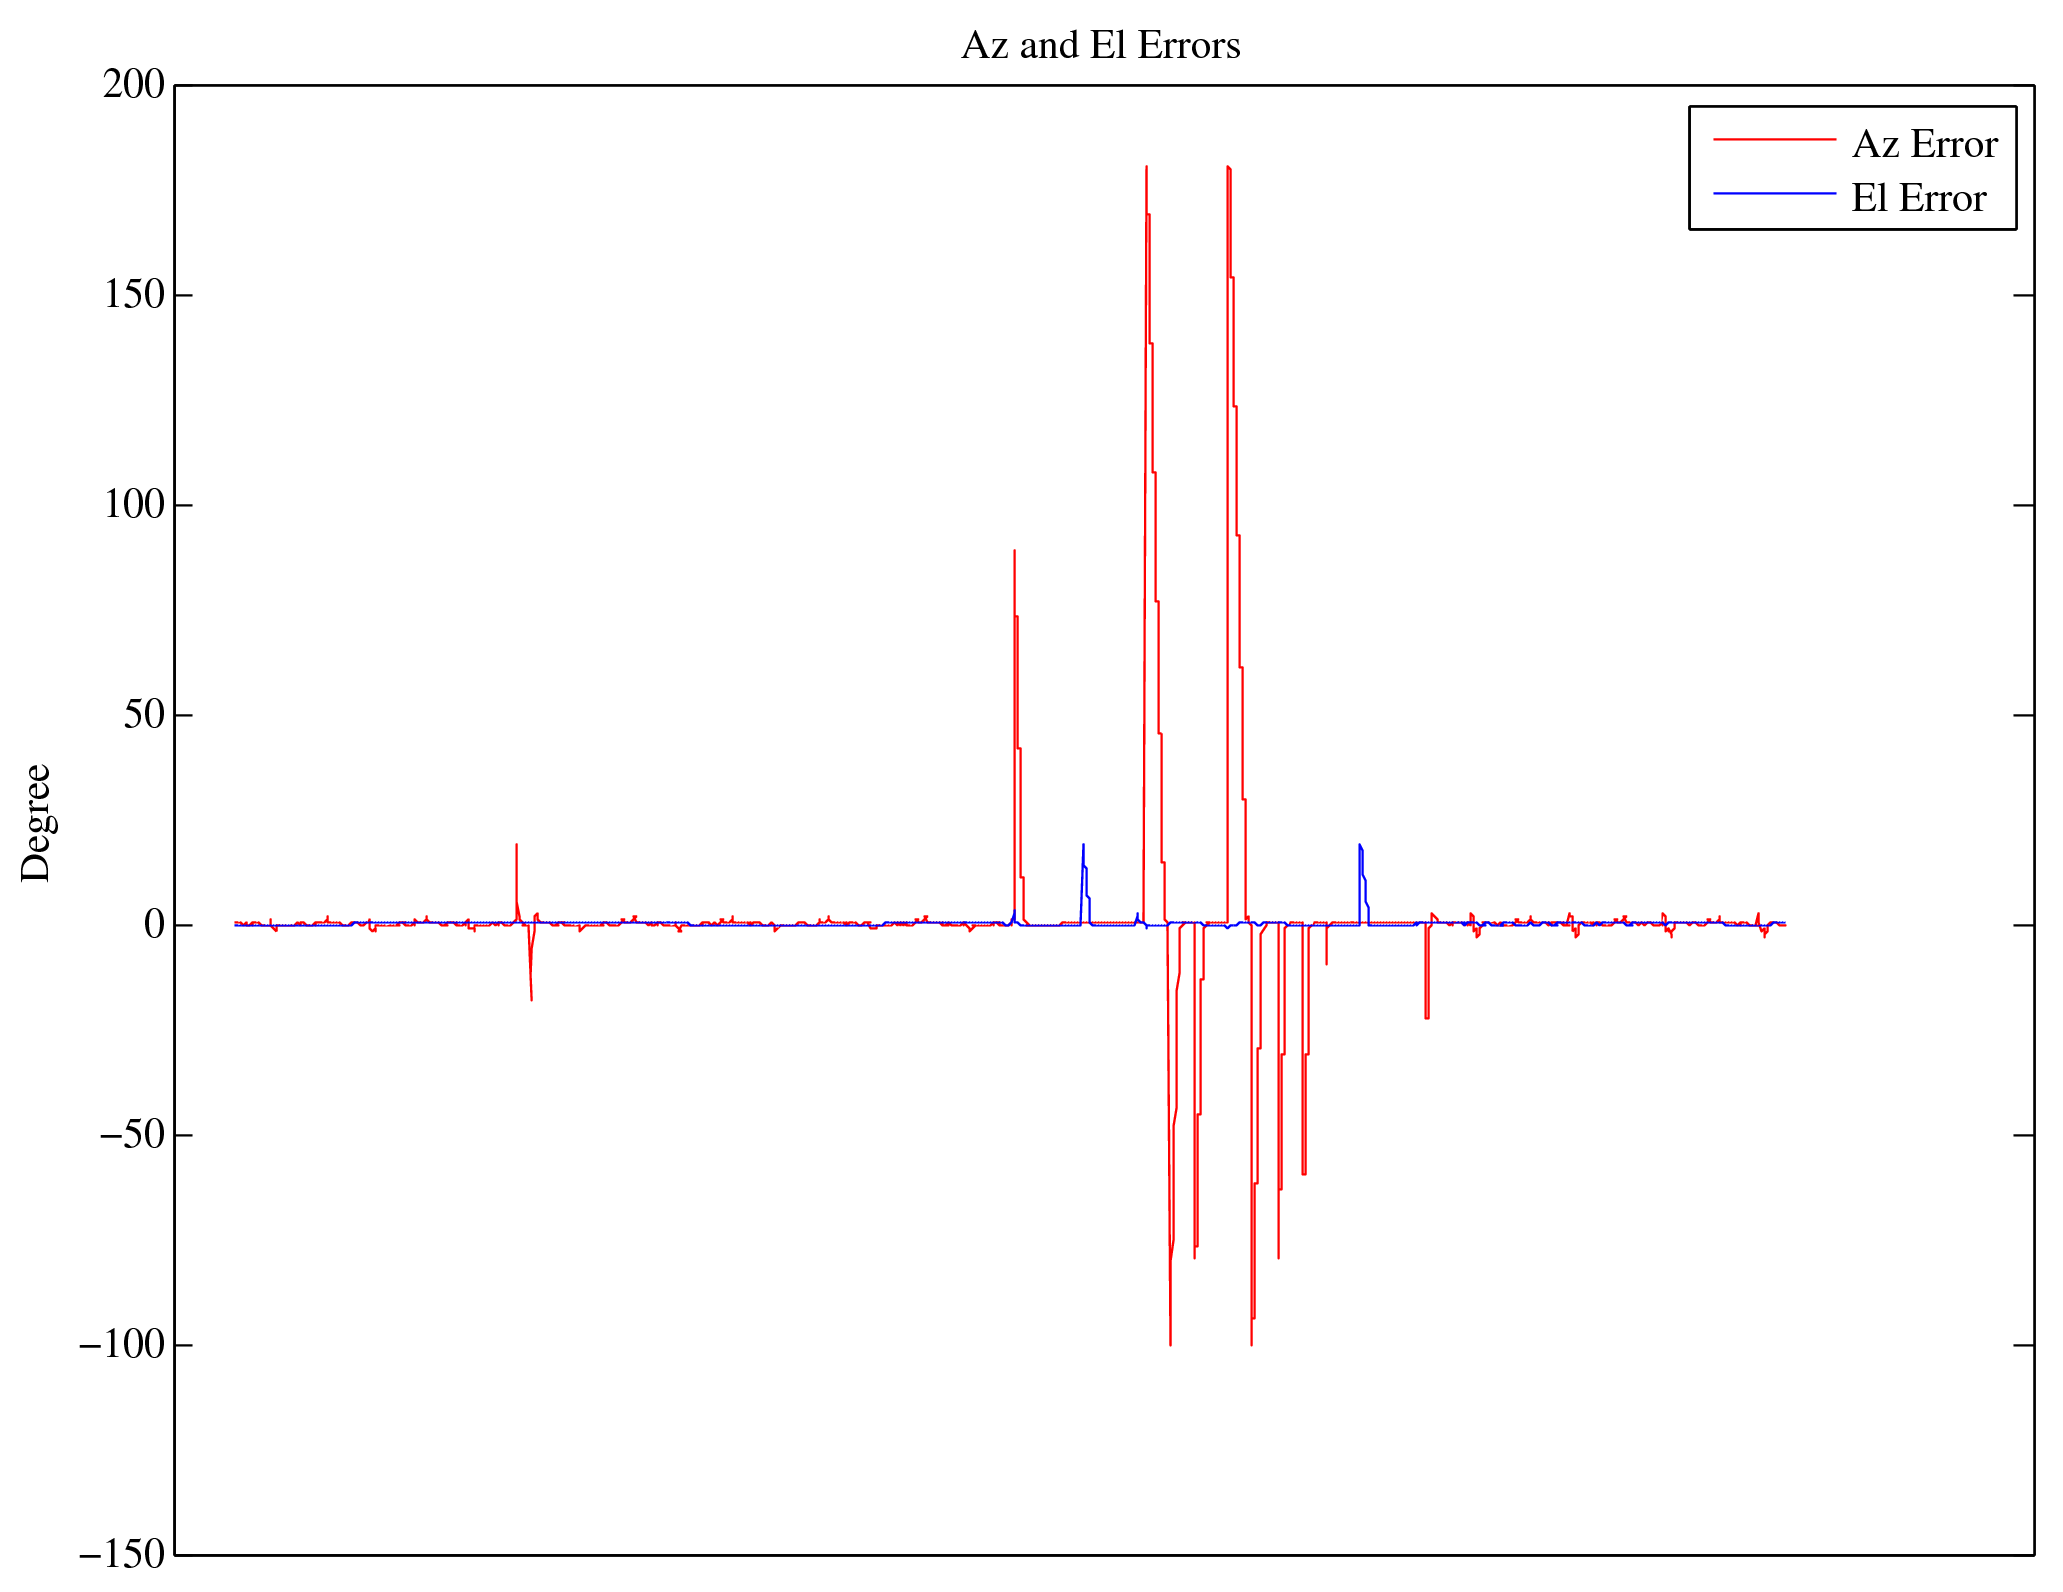Select the Az Error legend label

point(1924,145)
